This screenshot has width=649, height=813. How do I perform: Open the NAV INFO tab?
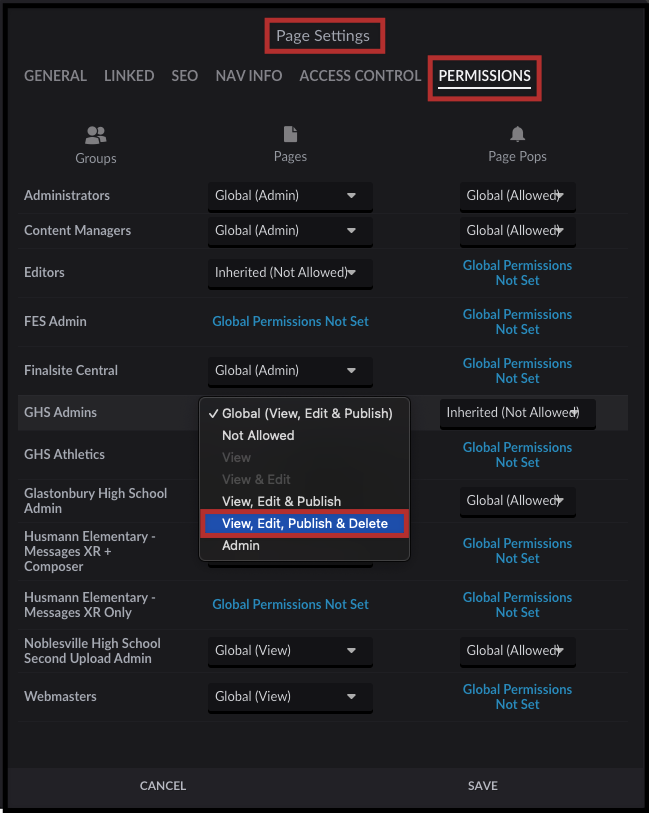pyautogui.click(x=249, y=76)
